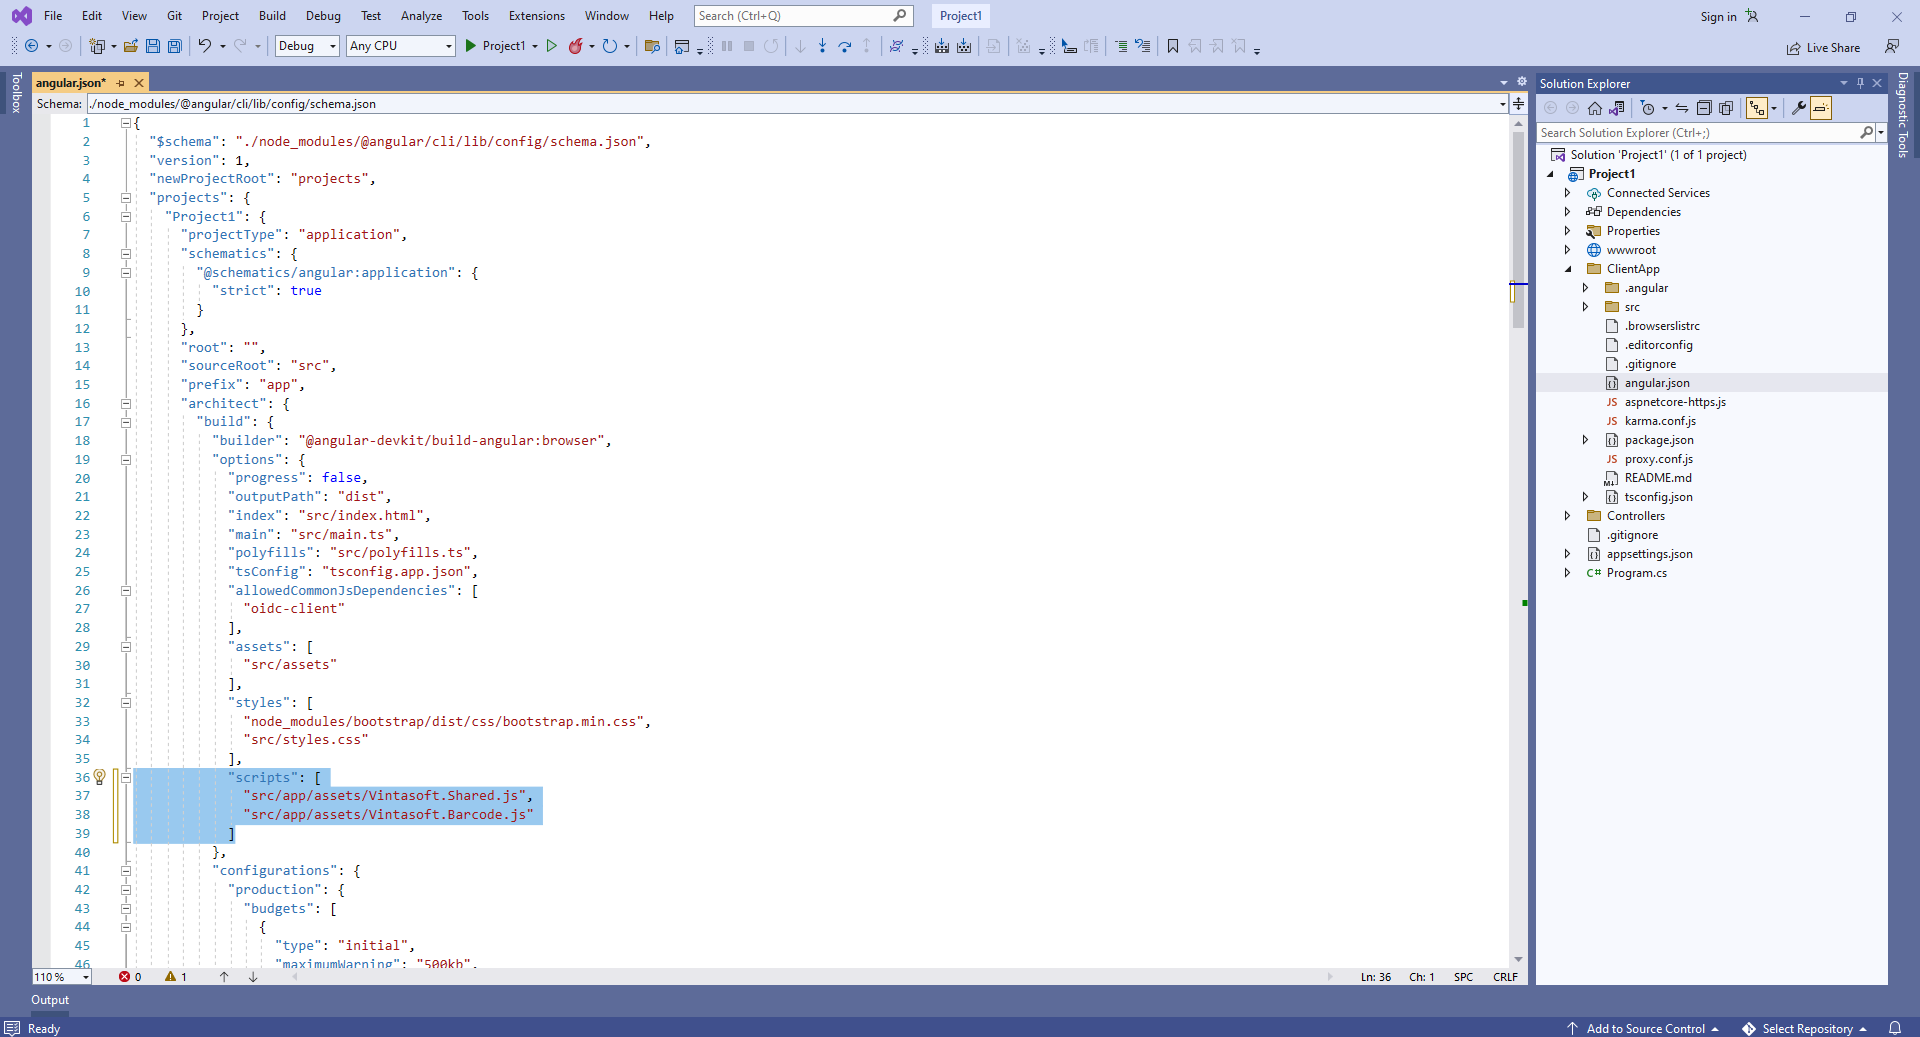This screenshot has width=1920, height=1037.
Task: Expand the Controllers folder node
Action: tap(1567, 516)
